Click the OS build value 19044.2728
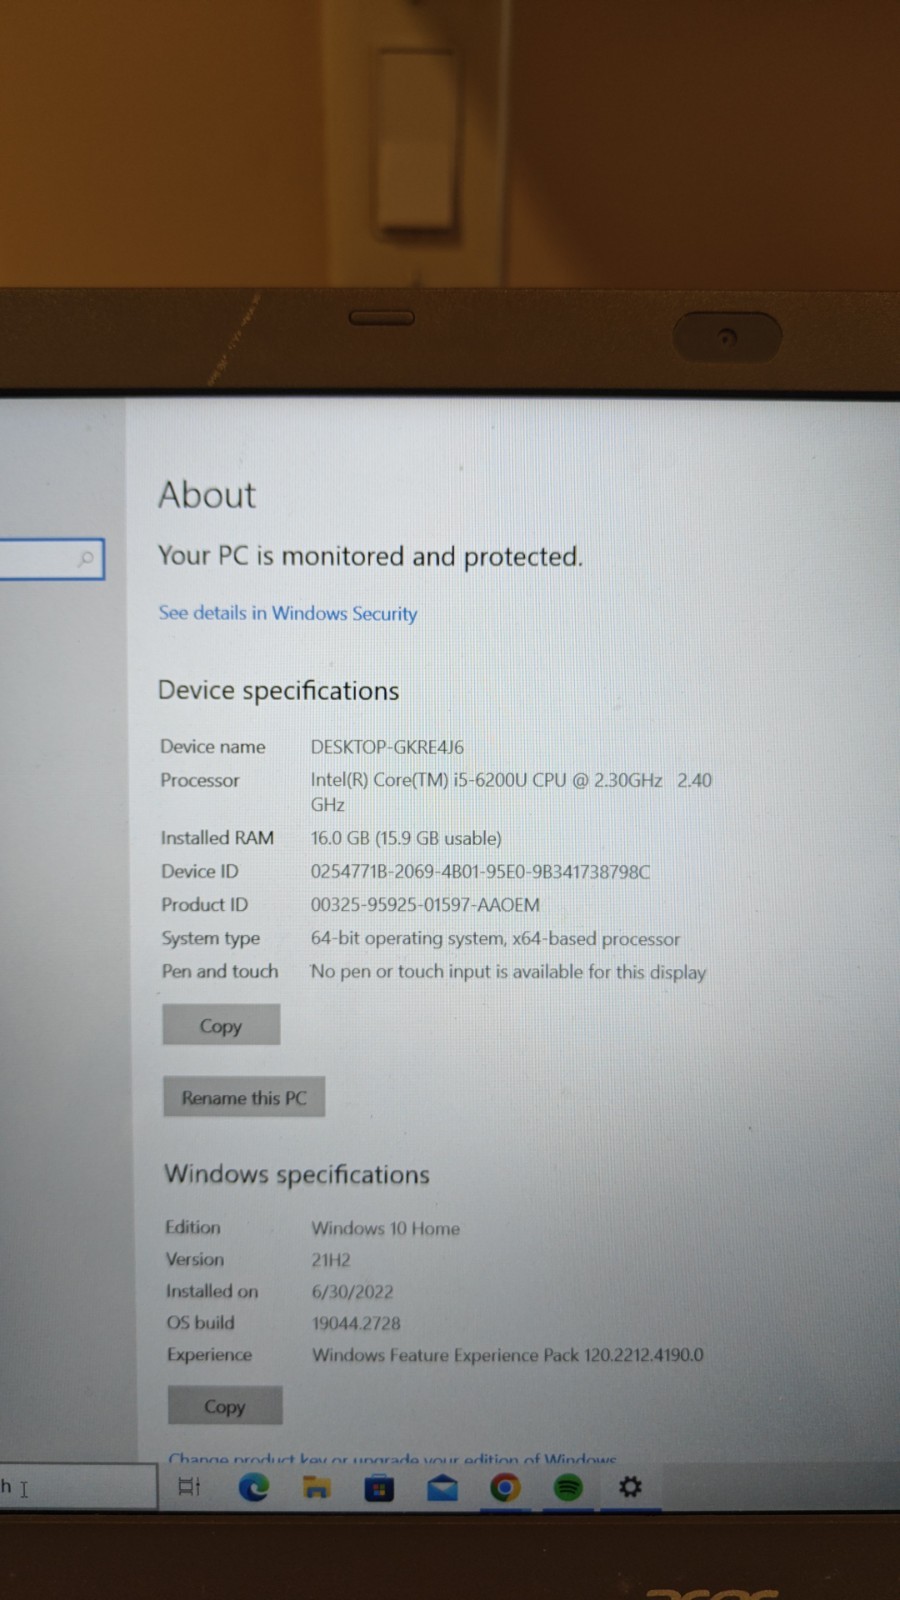This screenshot has width=900, height=1600. (356, 1323)
